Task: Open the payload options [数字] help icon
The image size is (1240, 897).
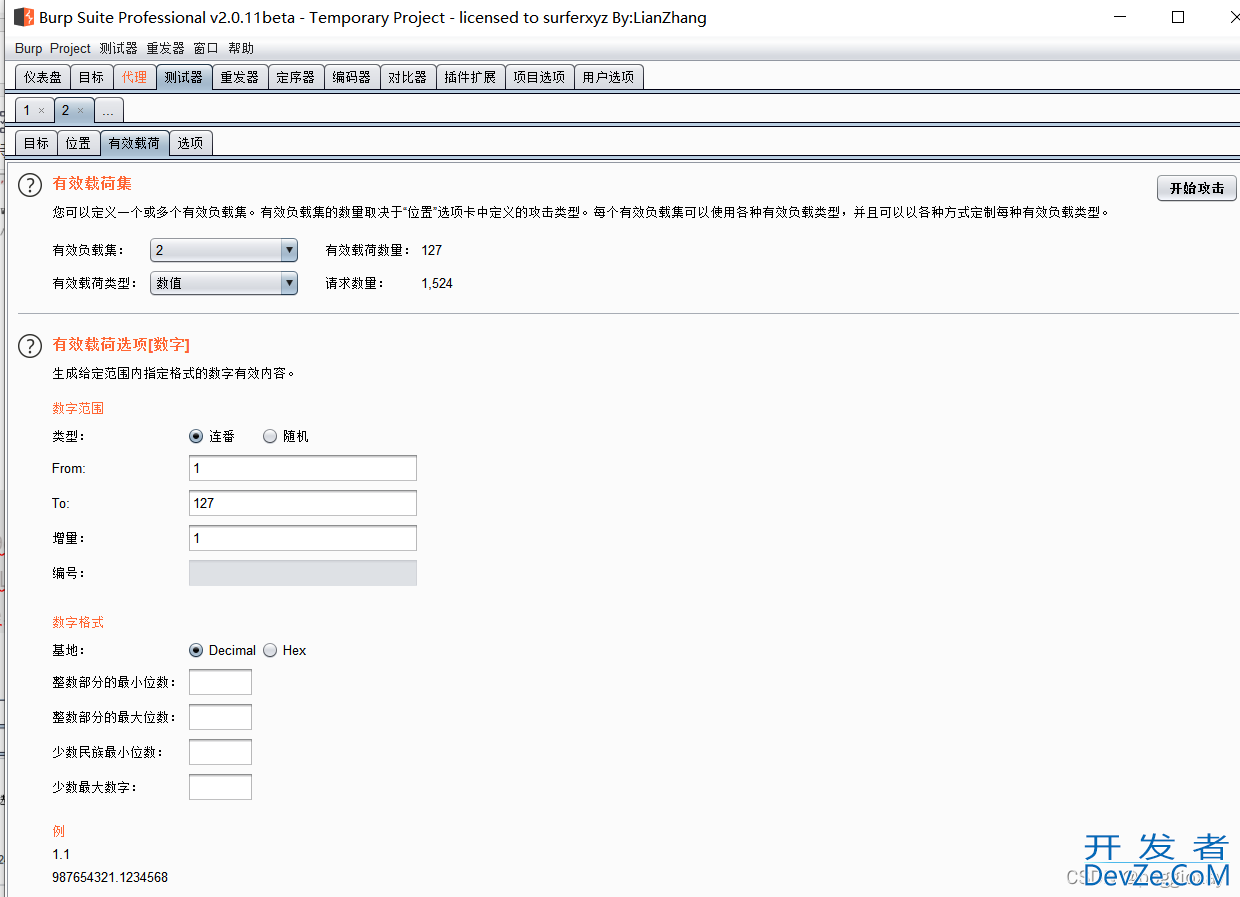Action: click(31, 346)
